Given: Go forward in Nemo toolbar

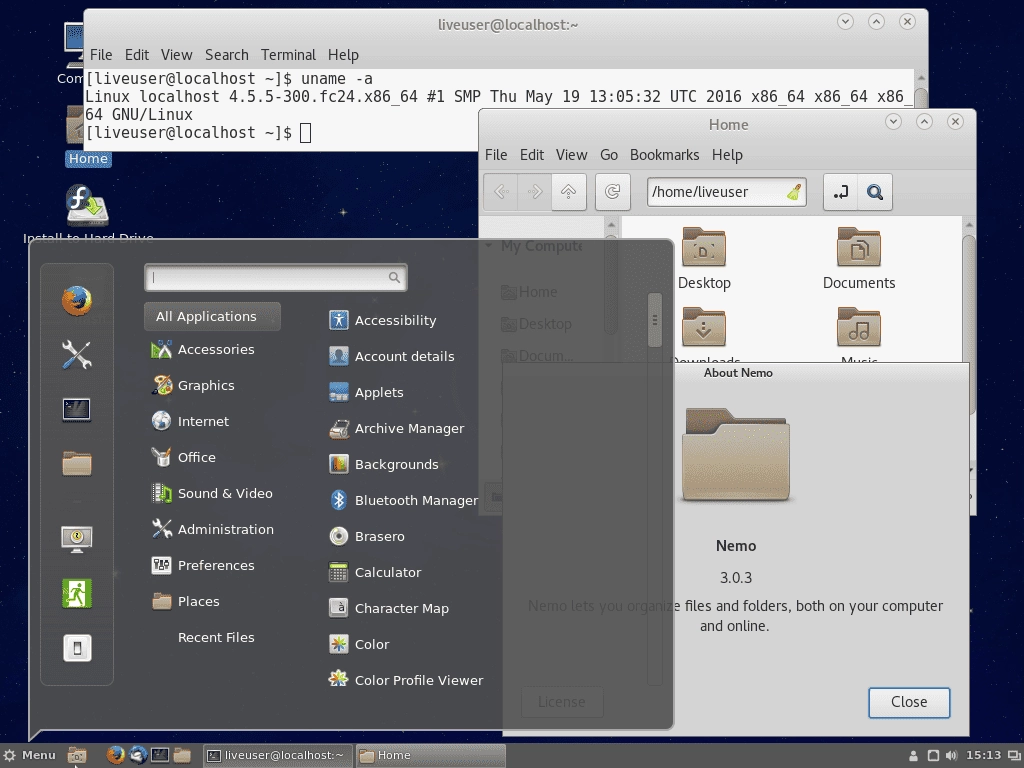Looking at the screenshot, I should click(x=535, y=192).
